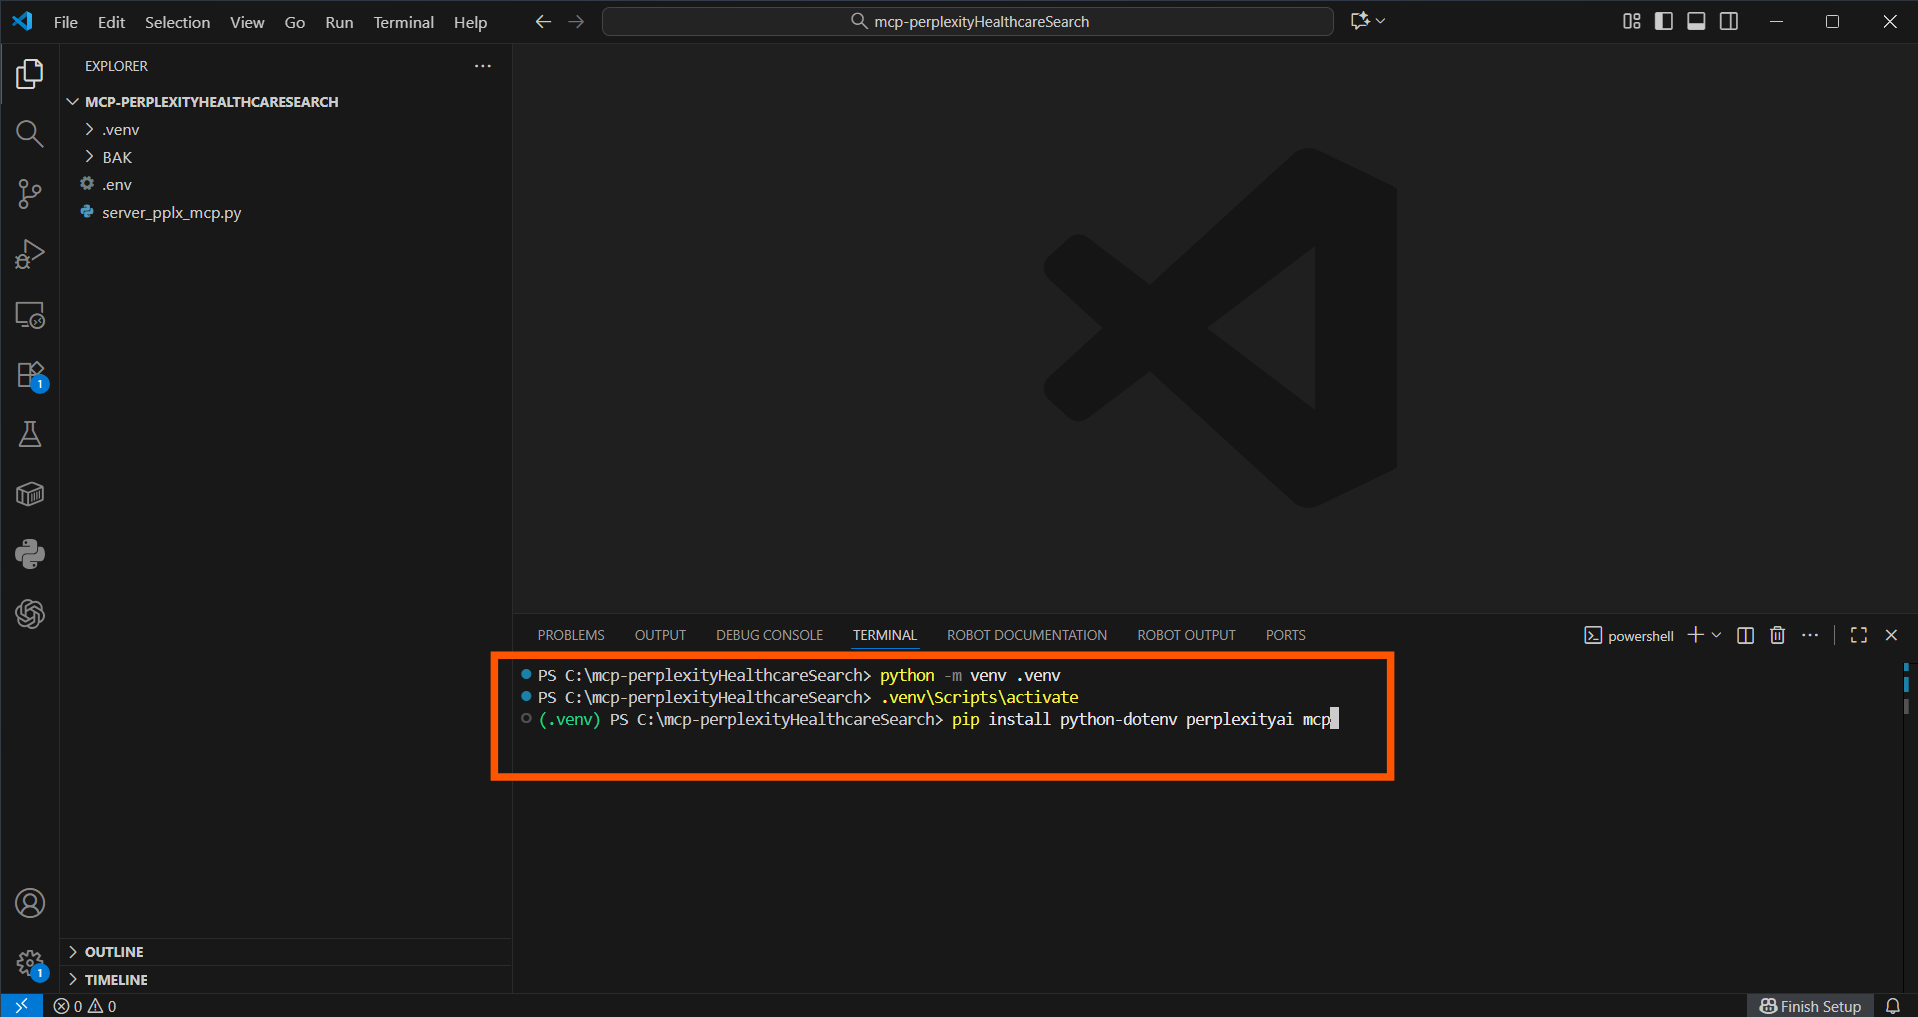Click the command center search box
1918x1017 pixels.
pyautogui.click(x=967, y=21)
